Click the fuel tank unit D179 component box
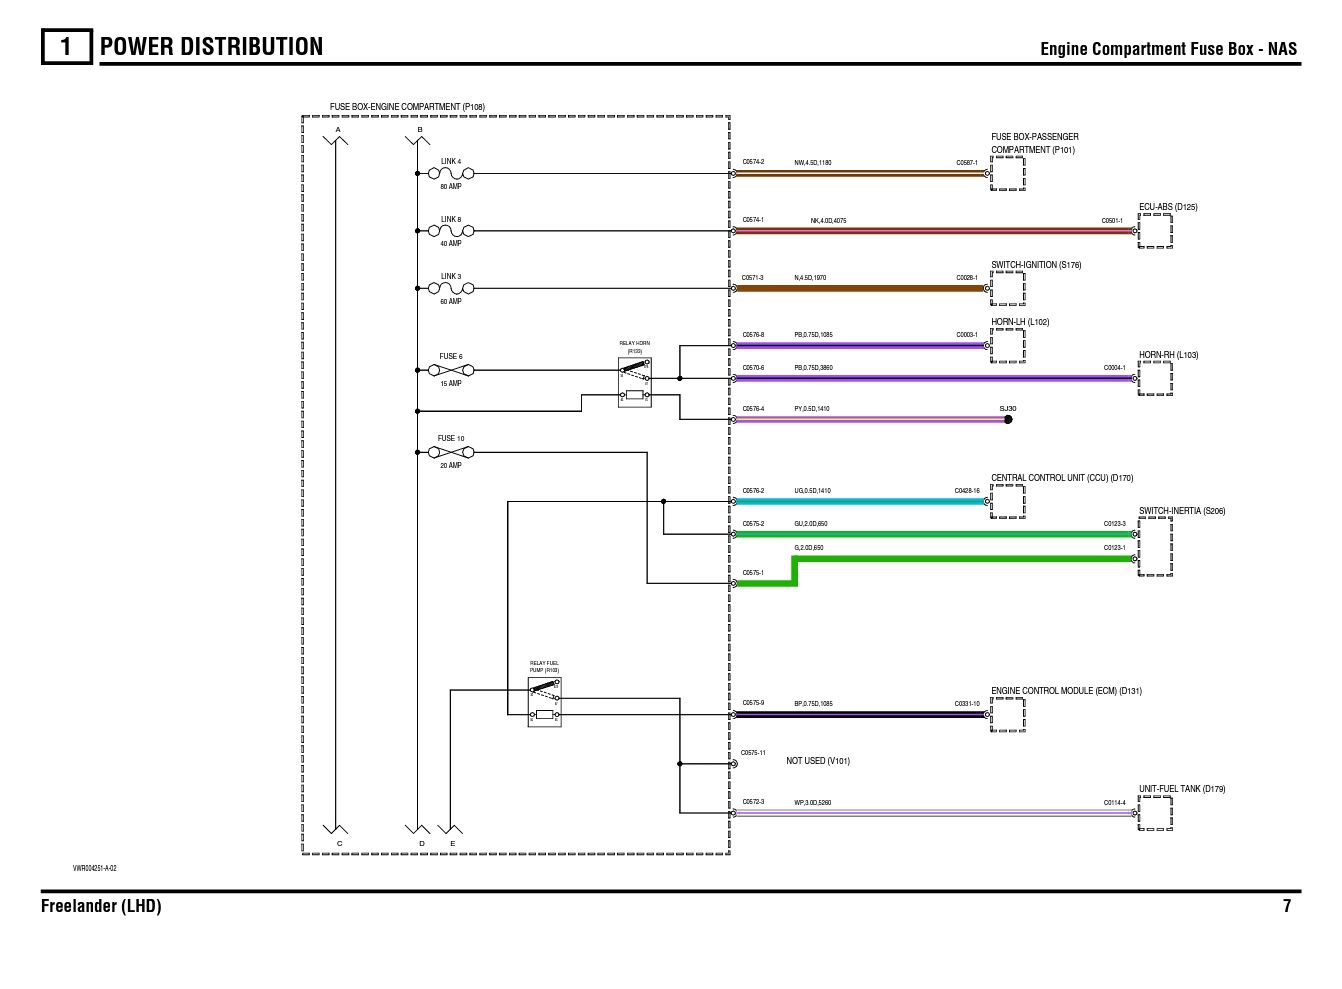The height and width of the screenshot is (989, 1342). click(1155, 813)
